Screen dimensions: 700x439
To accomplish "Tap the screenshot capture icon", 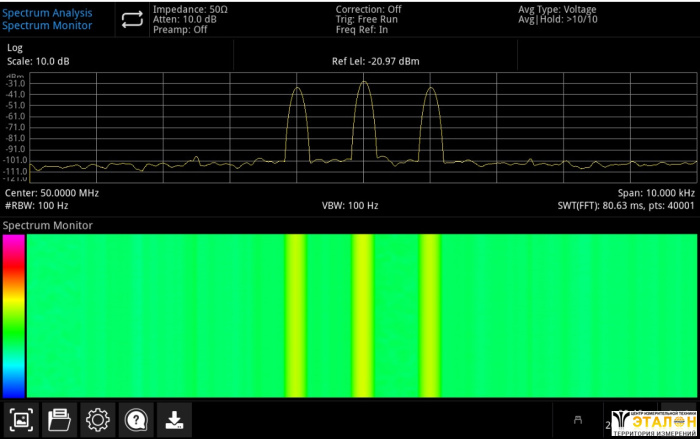I will [20, 420].
